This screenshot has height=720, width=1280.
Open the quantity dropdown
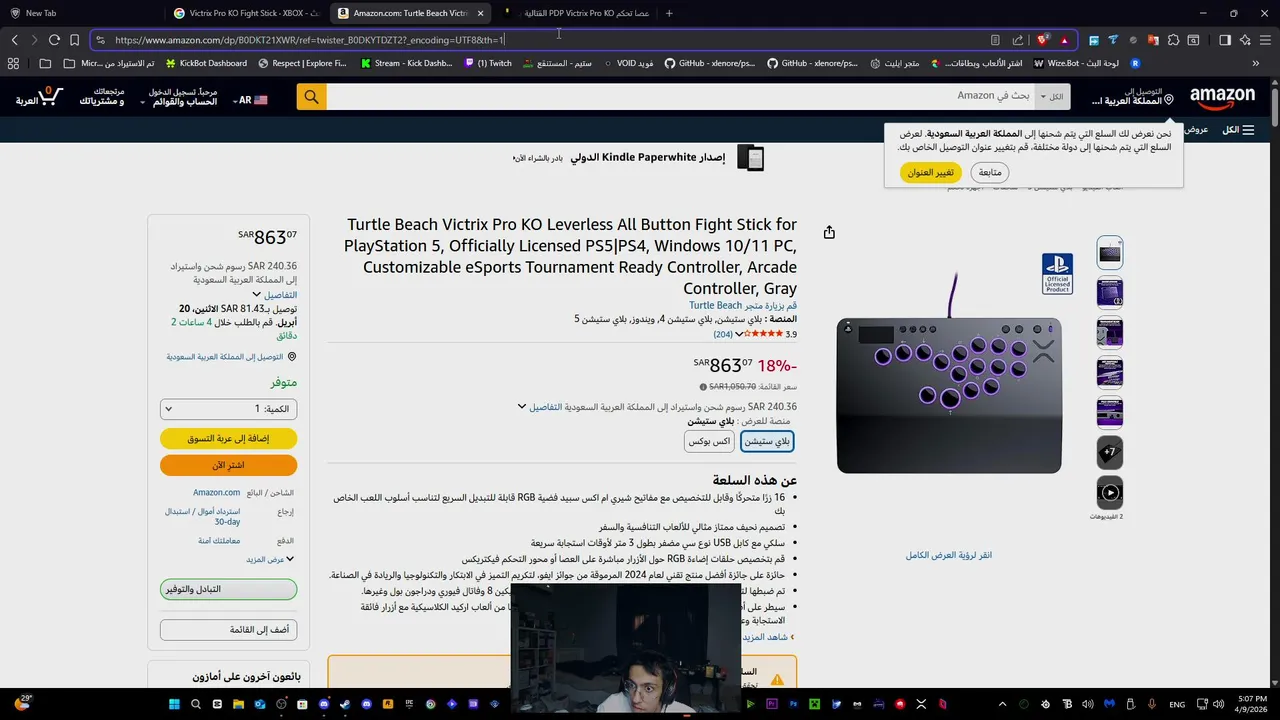pos(228,409)
